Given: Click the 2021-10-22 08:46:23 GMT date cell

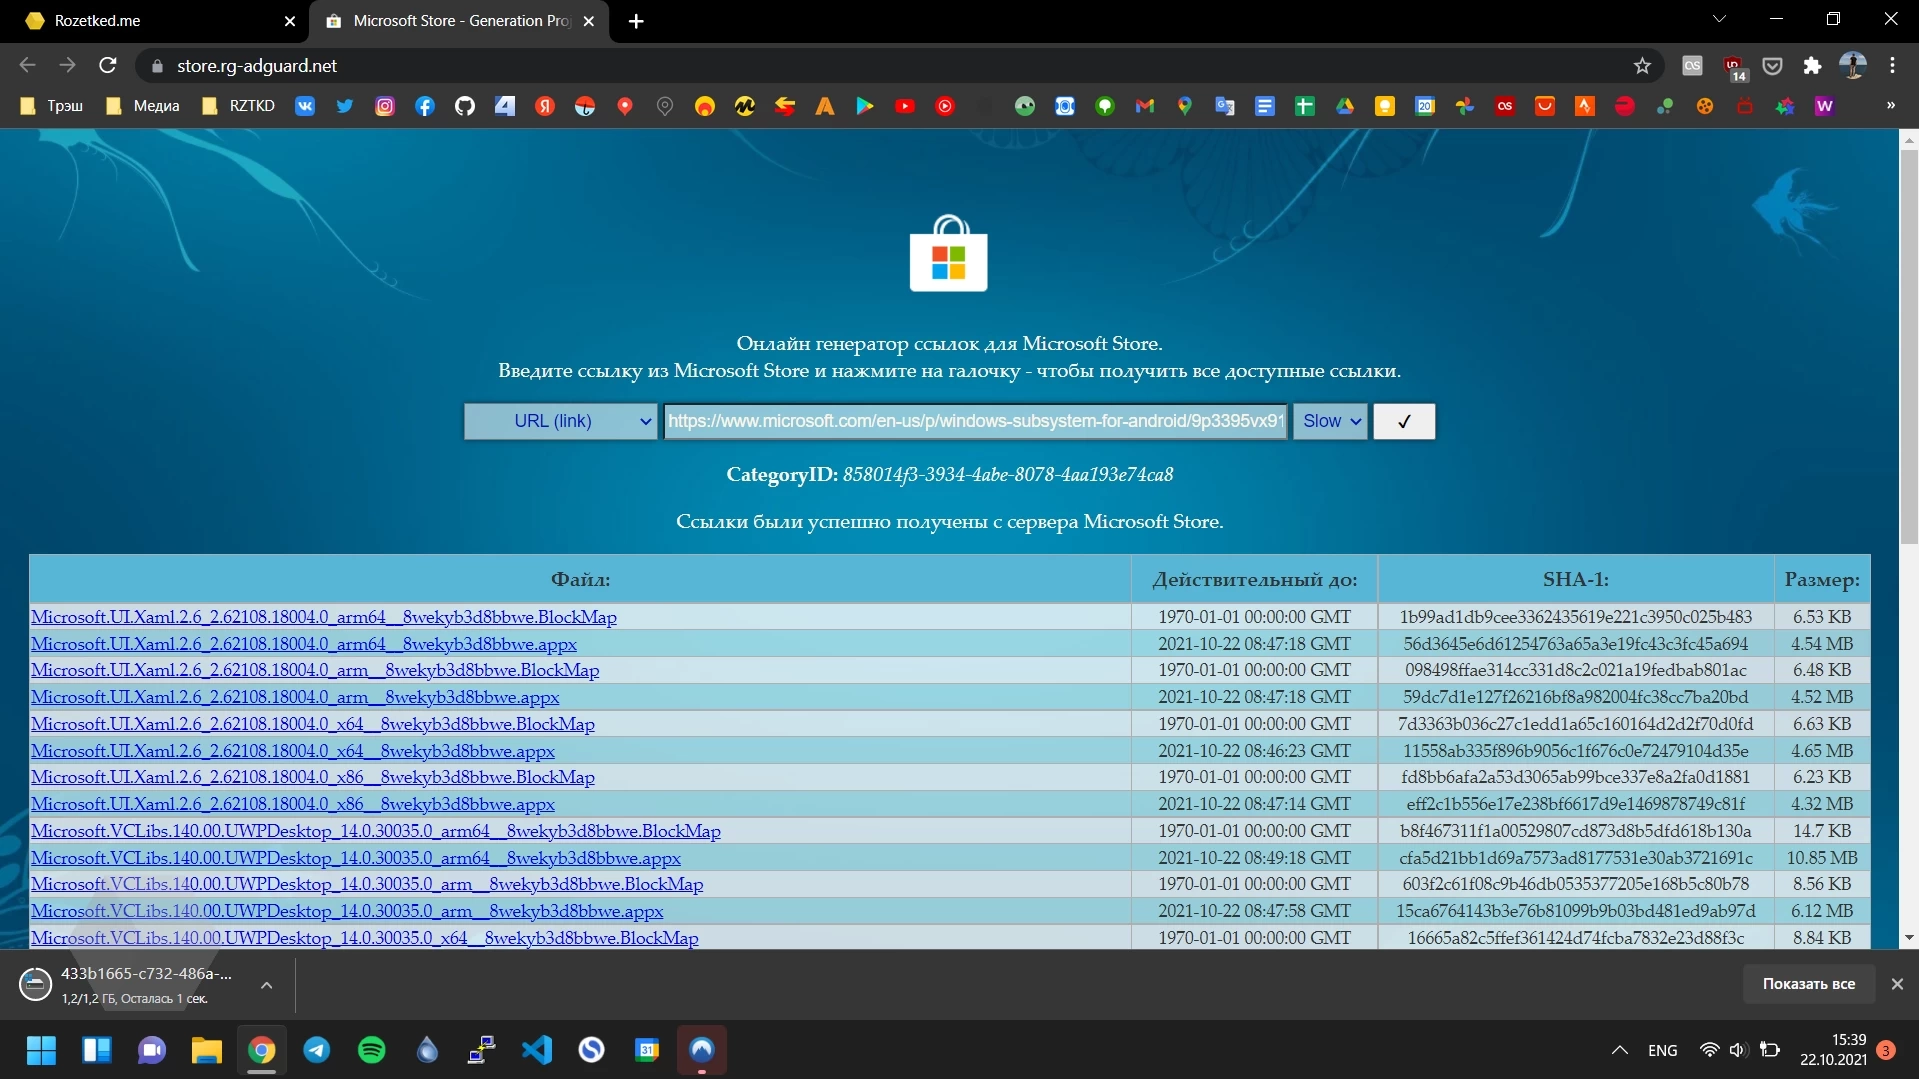Looking at the screenshot, I should tap(1254, 751).
